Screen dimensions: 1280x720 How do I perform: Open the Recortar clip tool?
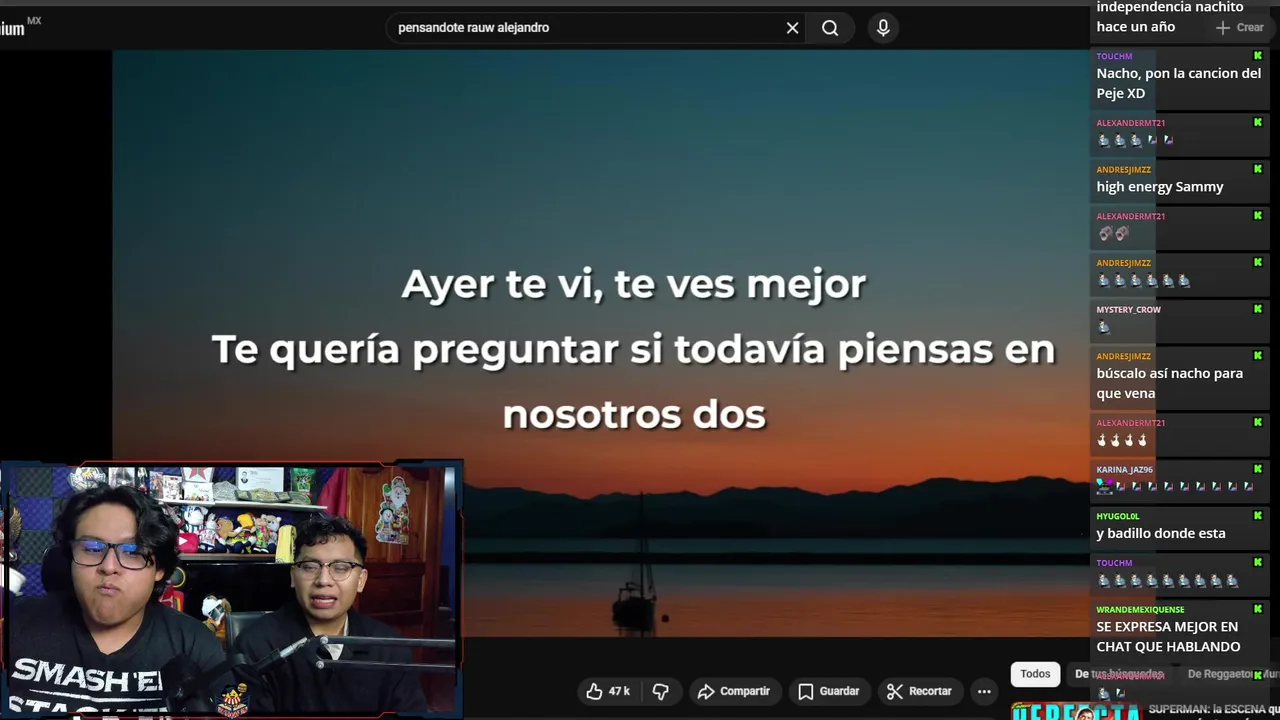919,691
